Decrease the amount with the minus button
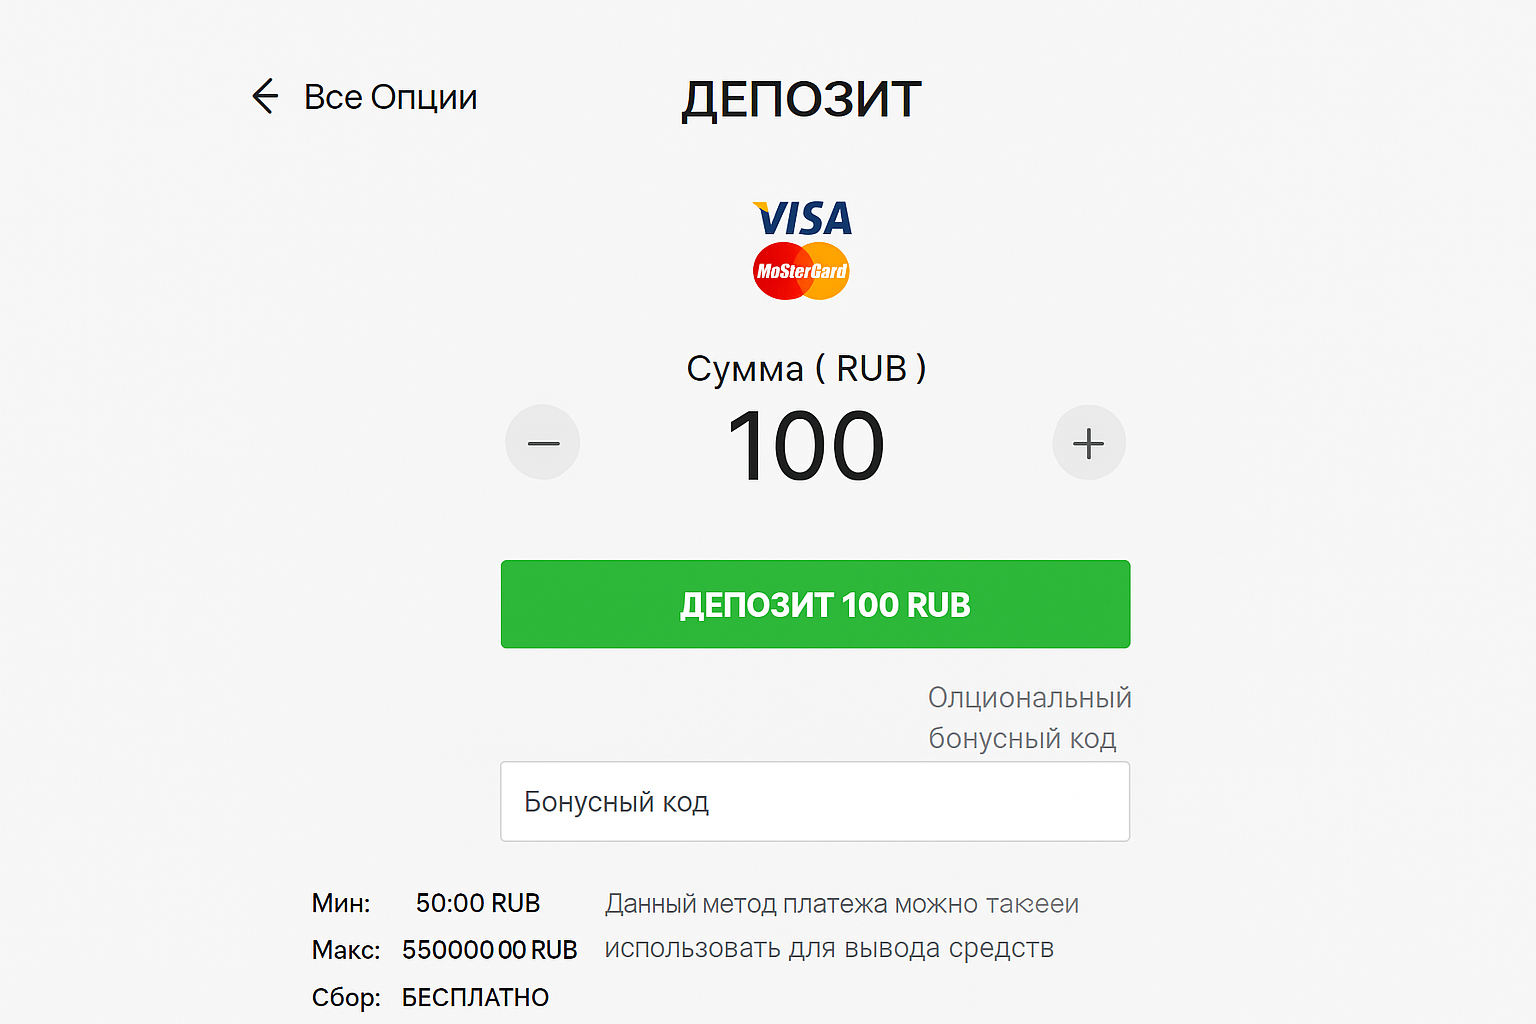This screenshot has width=1536, height=1024. pos(543,443)
